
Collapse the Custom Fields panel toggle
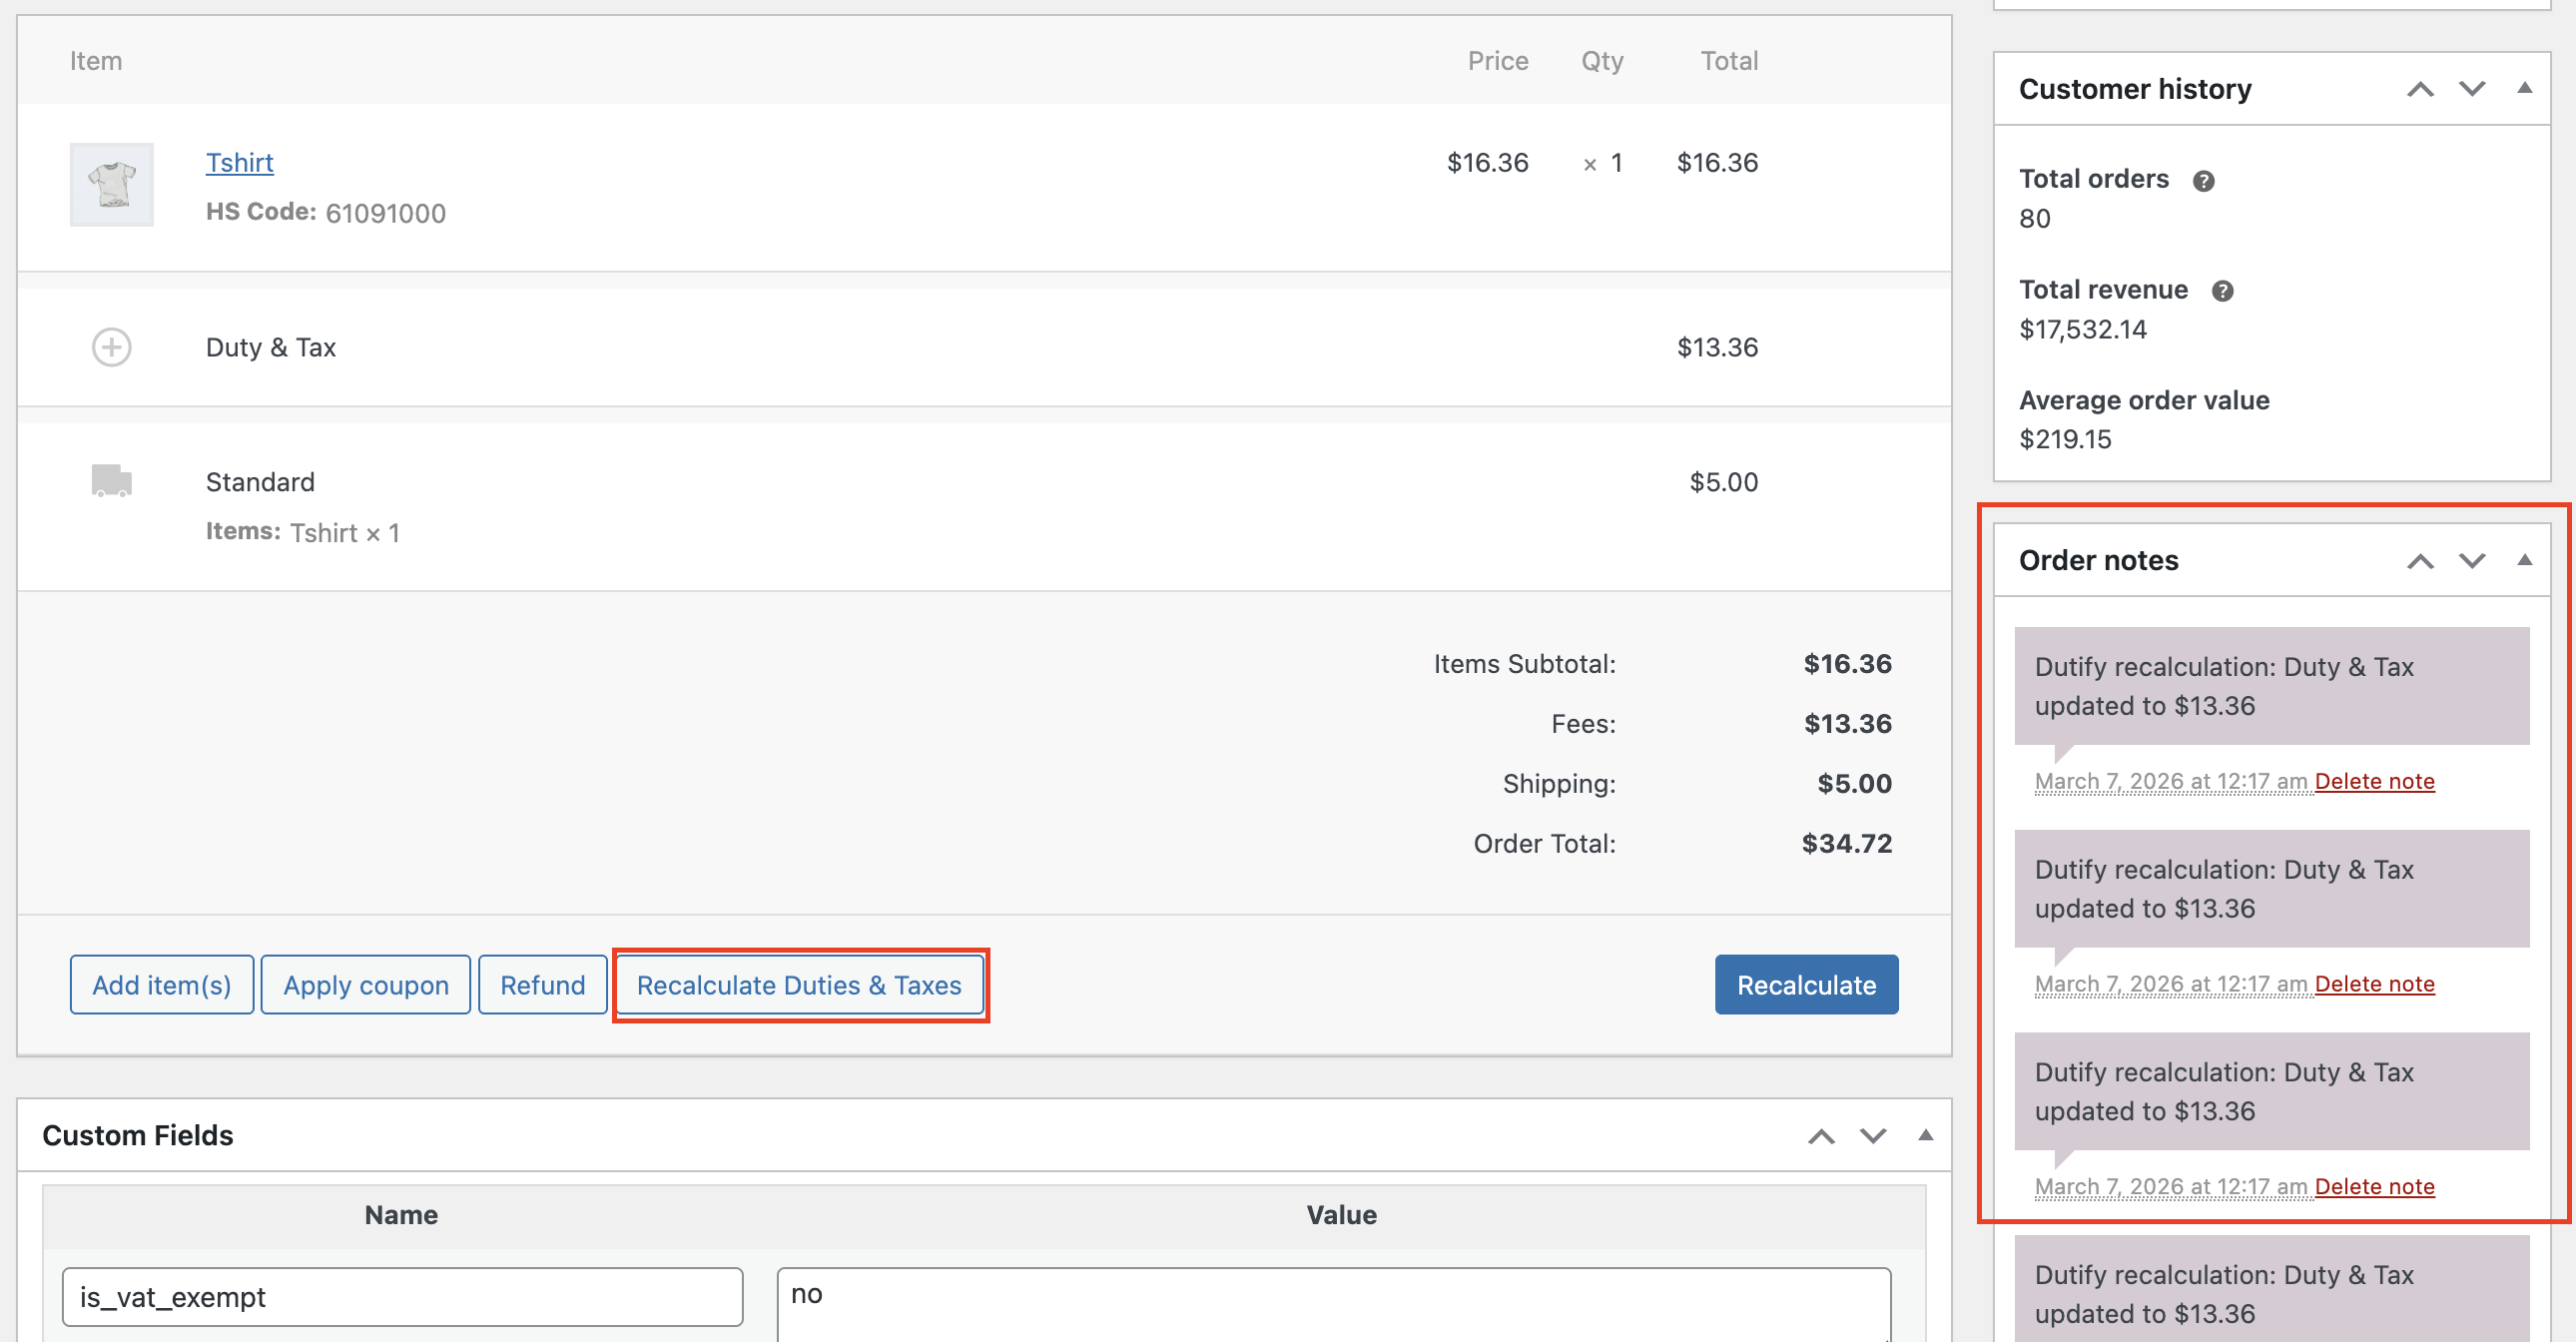pos(1925,1135)
